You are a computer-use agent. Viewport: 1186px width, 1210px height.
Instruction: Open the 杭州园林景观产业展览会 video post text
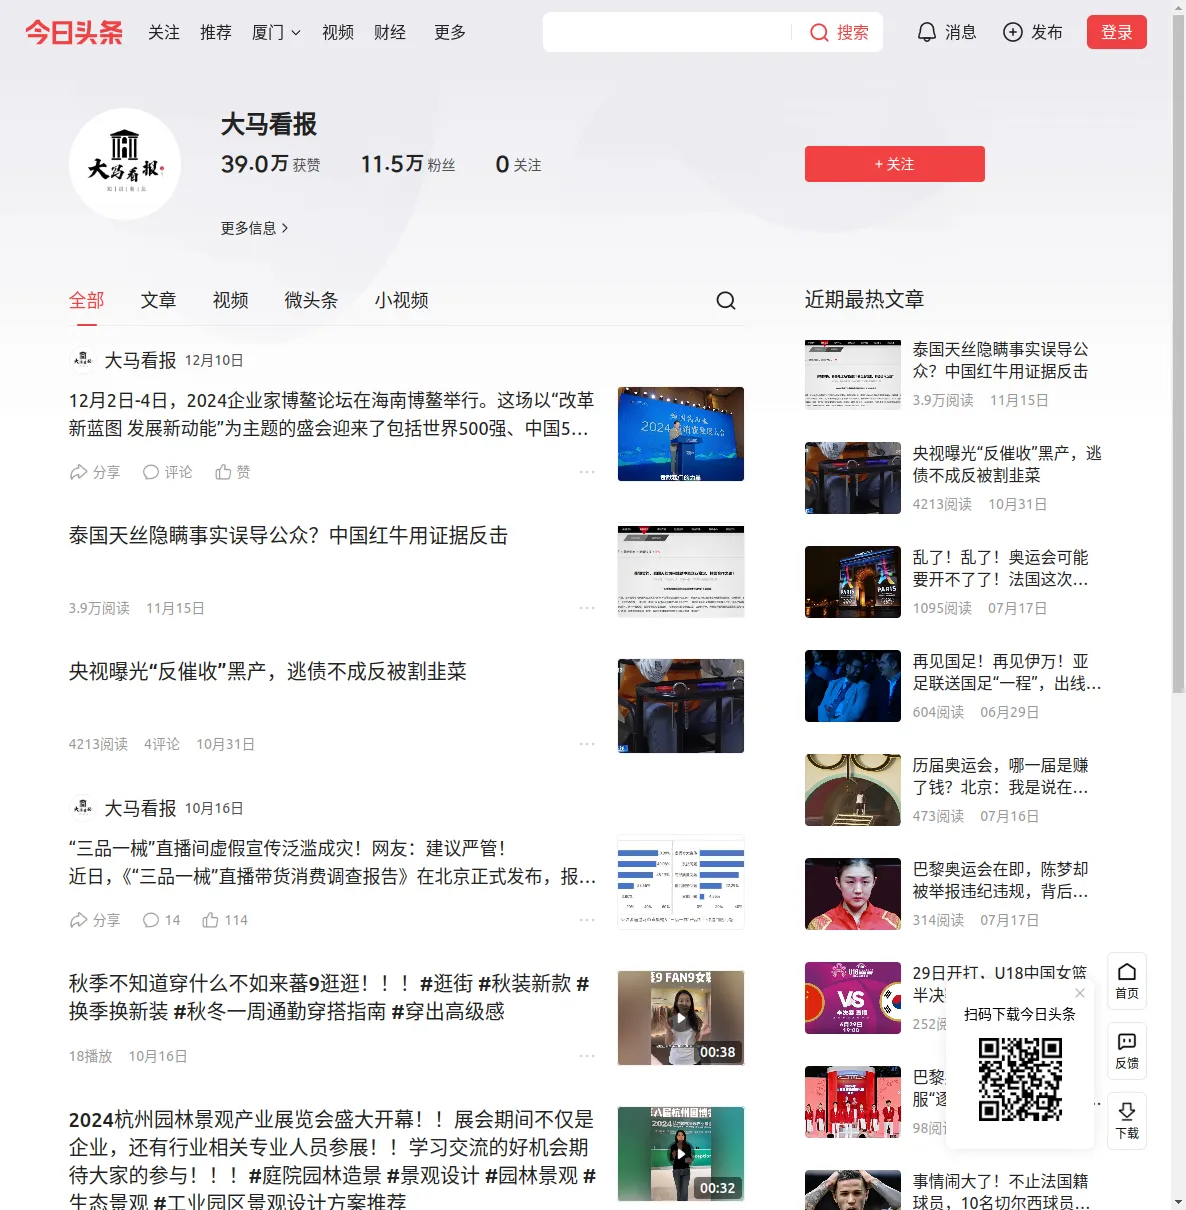click(332, 1160)
